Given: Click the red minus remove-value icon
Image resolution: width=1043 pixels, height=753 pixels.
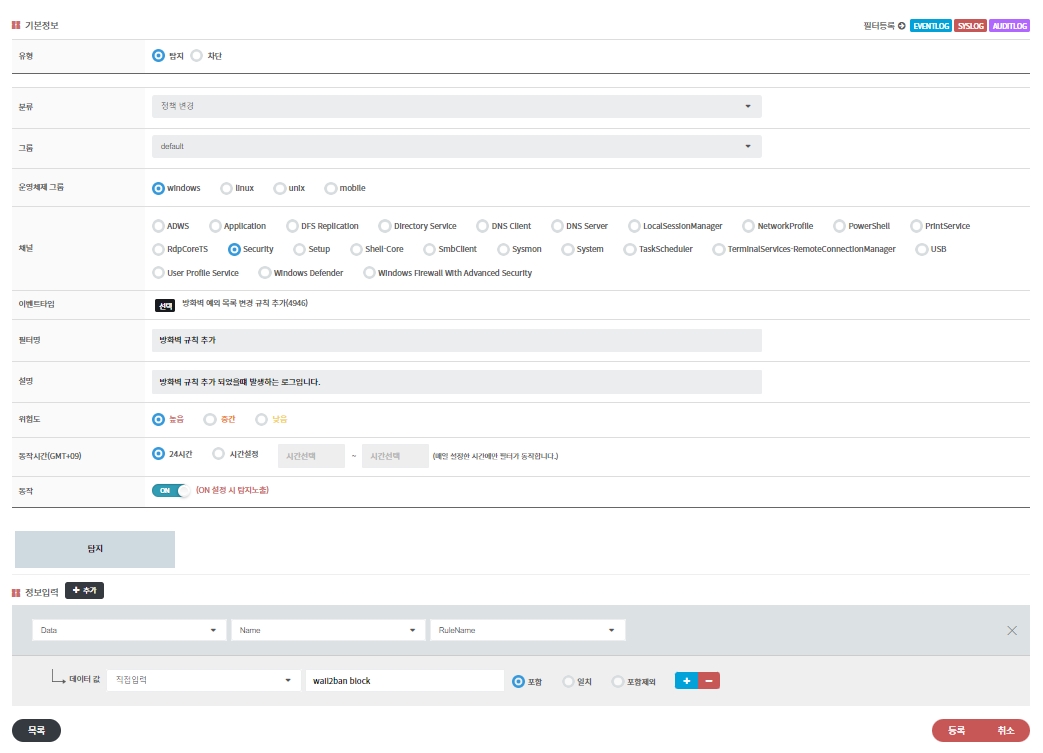Looking at the screenshot, I should 709,681.
